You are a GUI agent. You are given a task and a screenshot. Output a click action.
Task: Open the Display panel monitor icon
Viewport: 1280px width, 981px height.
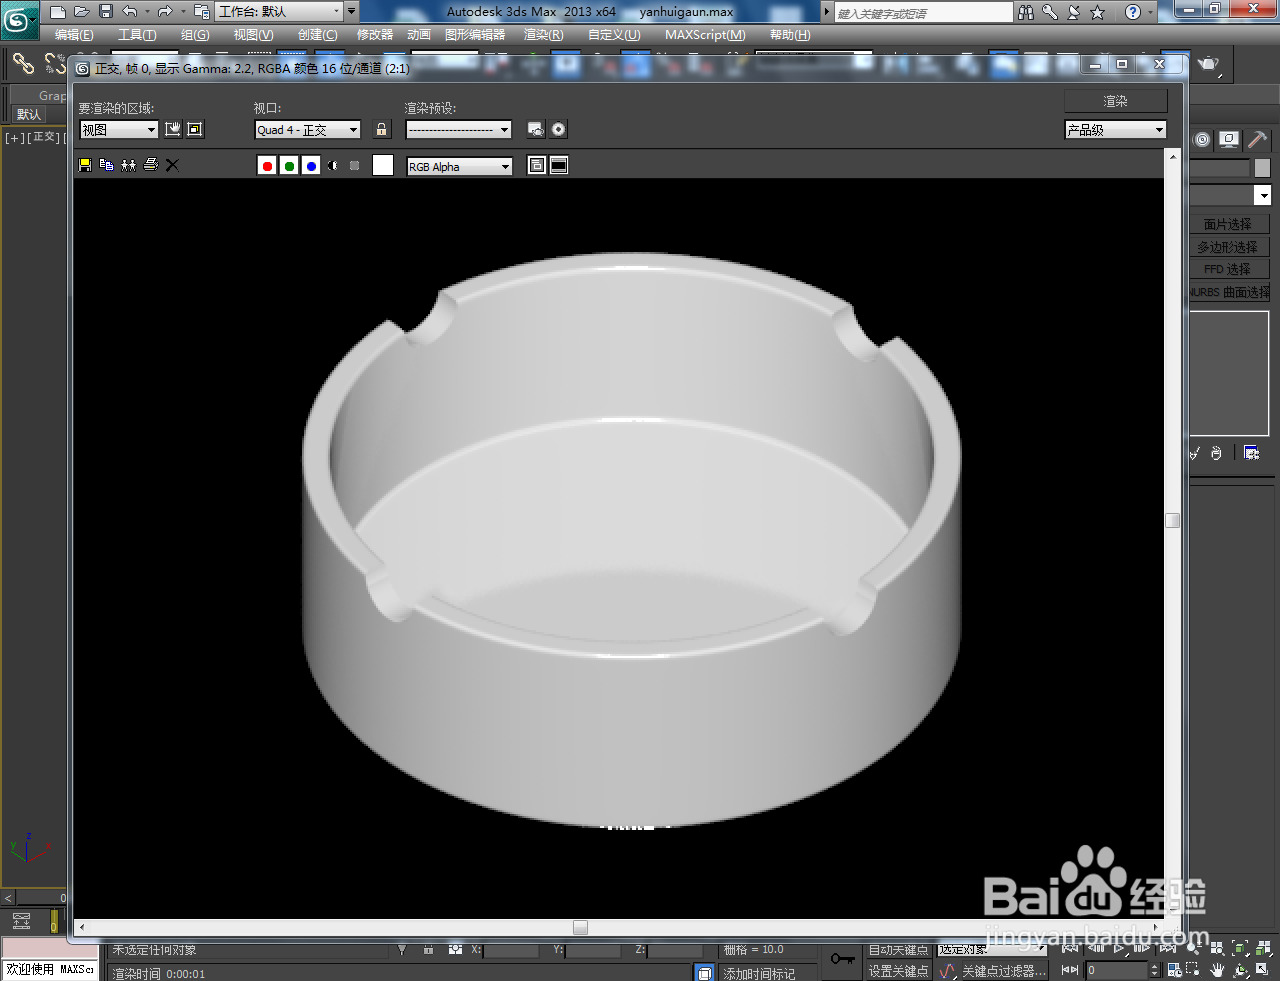tap(1229, 139)
